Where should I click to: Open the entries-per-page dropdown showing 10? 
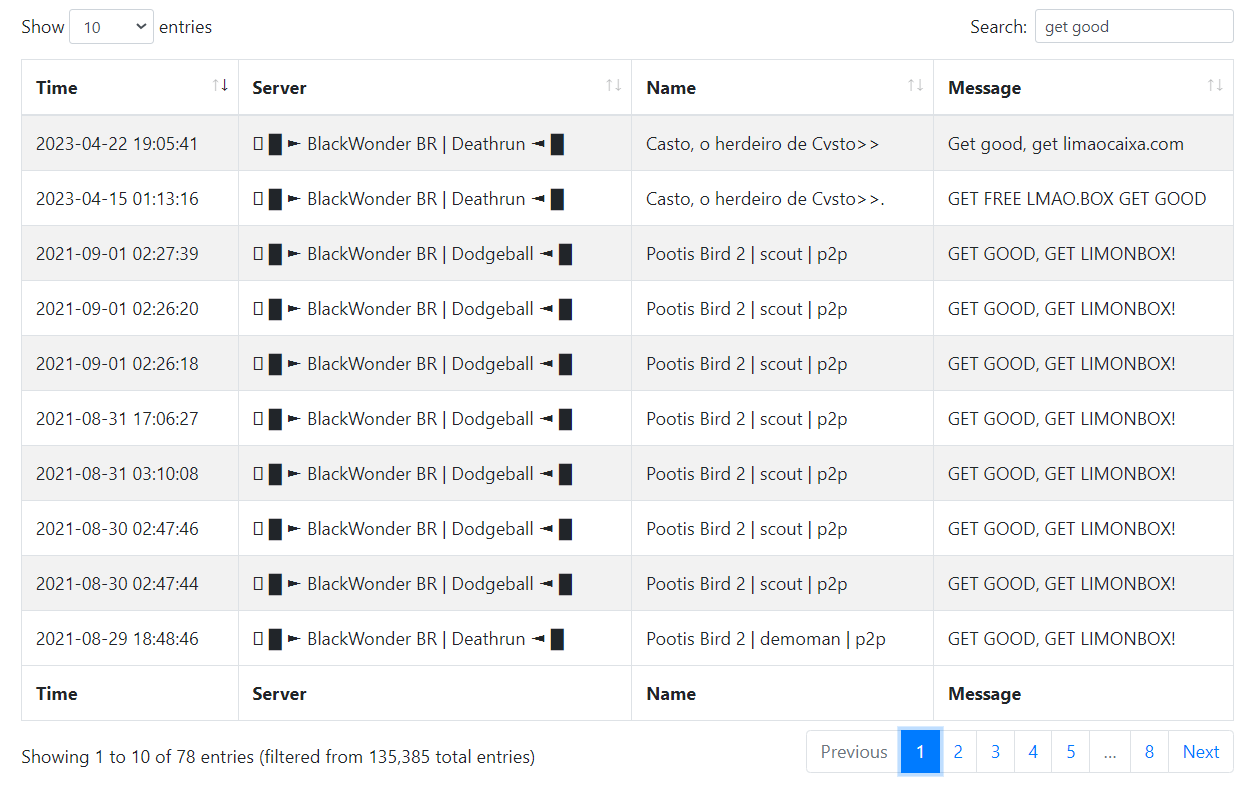pos(111,27)
